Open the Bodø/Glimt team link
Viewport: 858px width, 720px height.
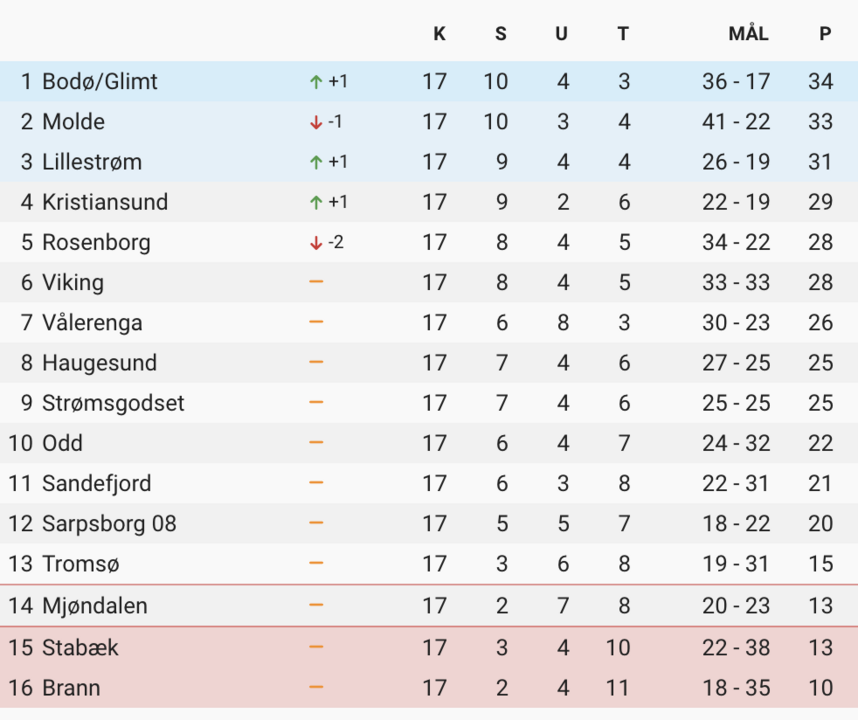coord(100,82)
